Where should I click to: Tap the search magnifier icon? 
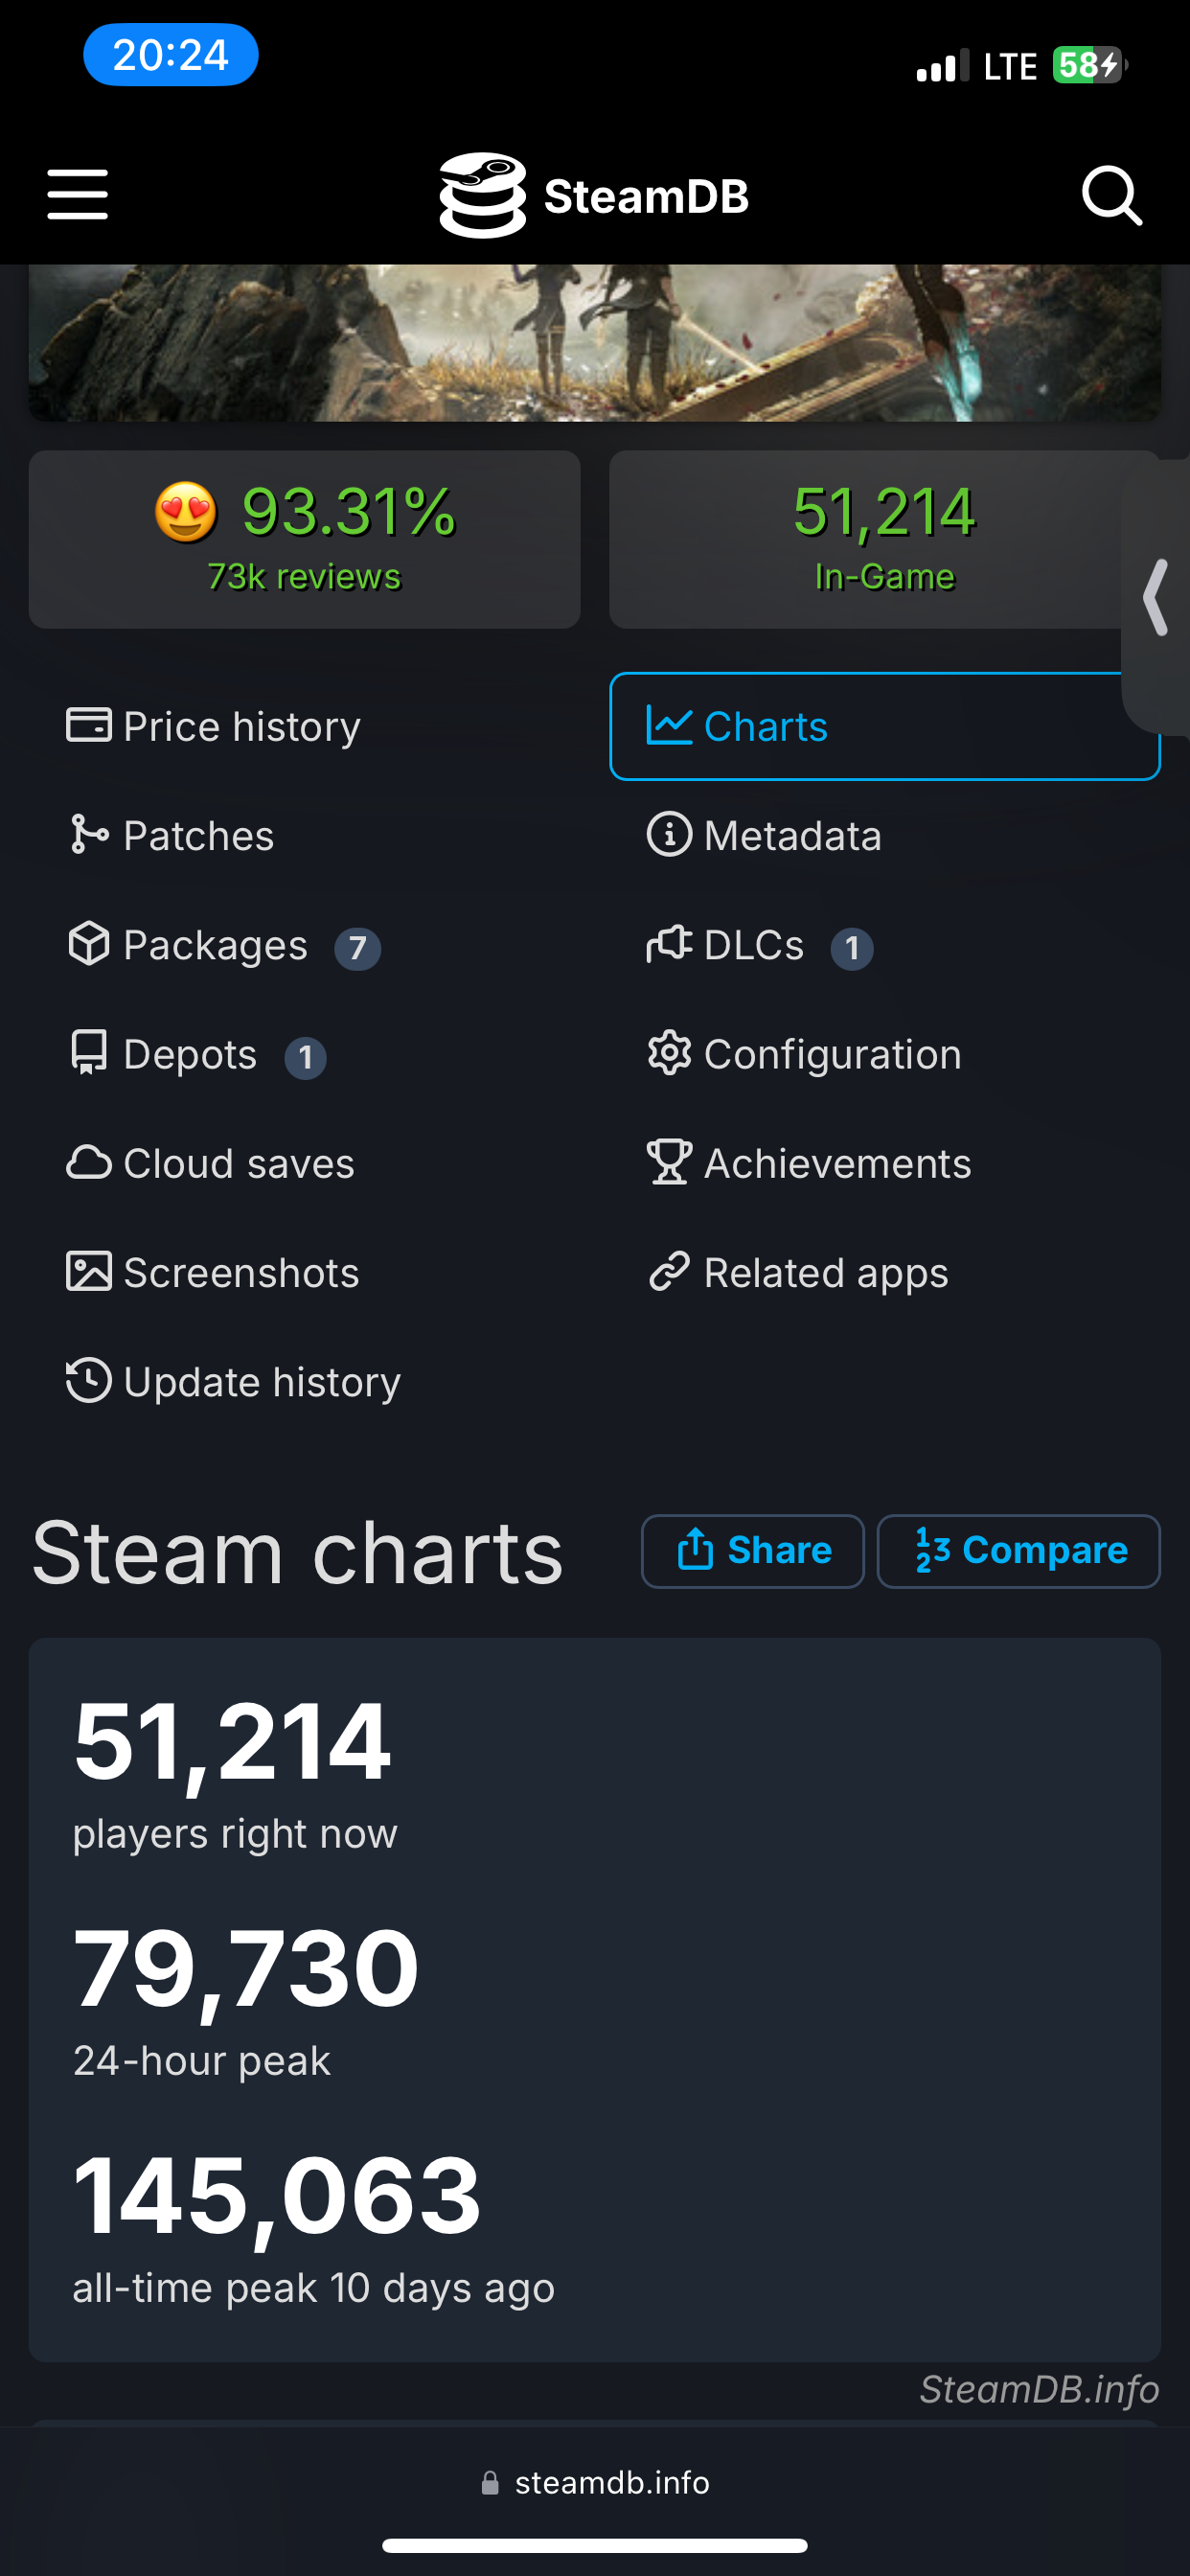tap(1112, 195)
